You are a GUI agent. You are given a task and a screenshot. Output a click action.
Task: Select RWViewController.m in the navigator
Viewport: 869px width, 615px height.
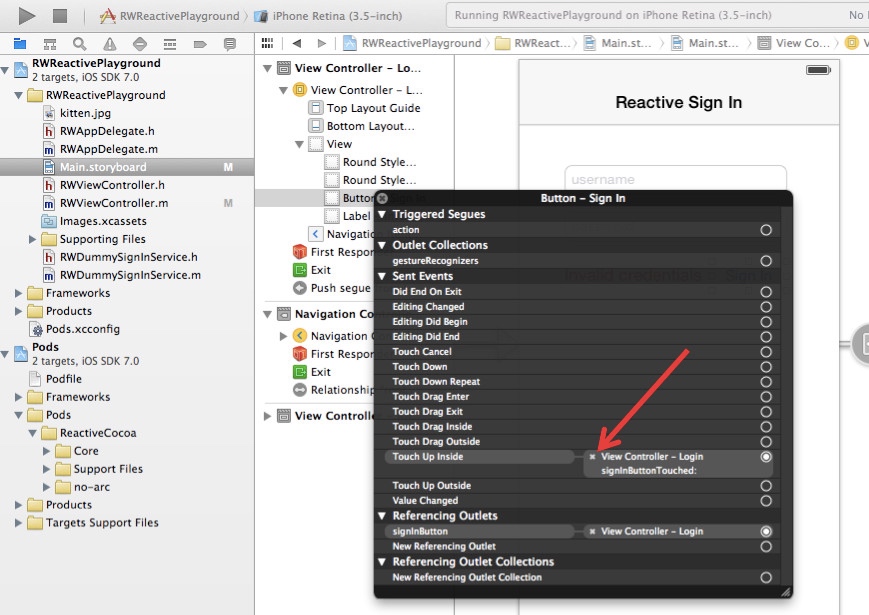(114, 203)
